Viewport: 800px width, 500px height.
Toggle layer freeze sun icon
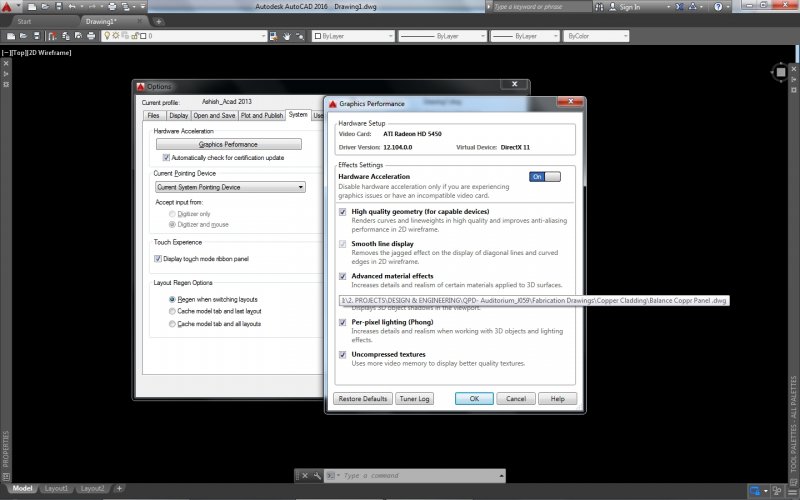[x=116, y=36]
